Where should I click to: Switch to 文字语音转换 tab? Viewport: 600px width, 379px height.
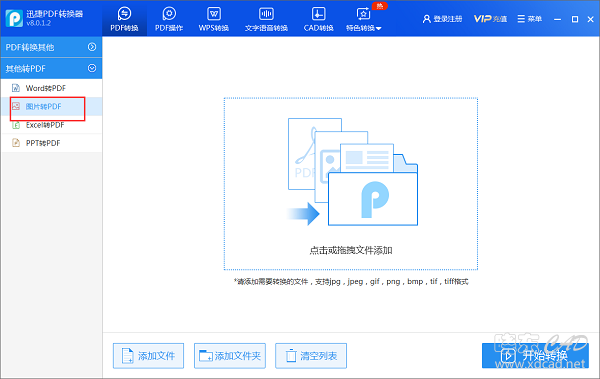pos(266,19)
